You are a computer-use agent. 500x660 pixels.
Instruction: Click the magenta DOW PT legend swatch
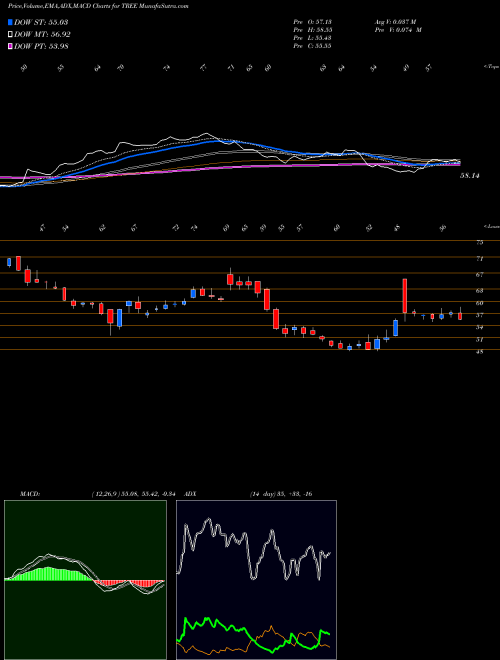click(11, 46)
